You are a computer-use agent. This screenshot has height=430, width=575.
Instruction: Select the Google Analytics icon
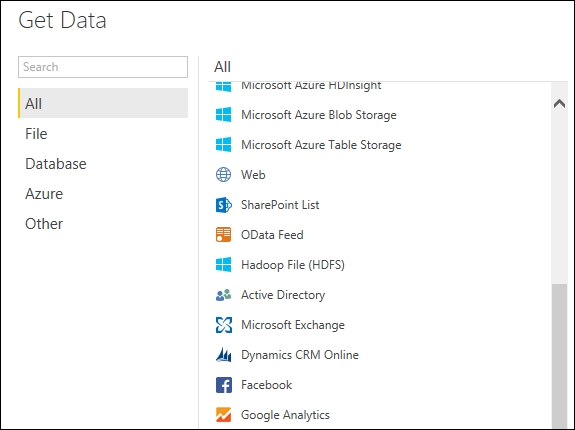pos(223,415)
